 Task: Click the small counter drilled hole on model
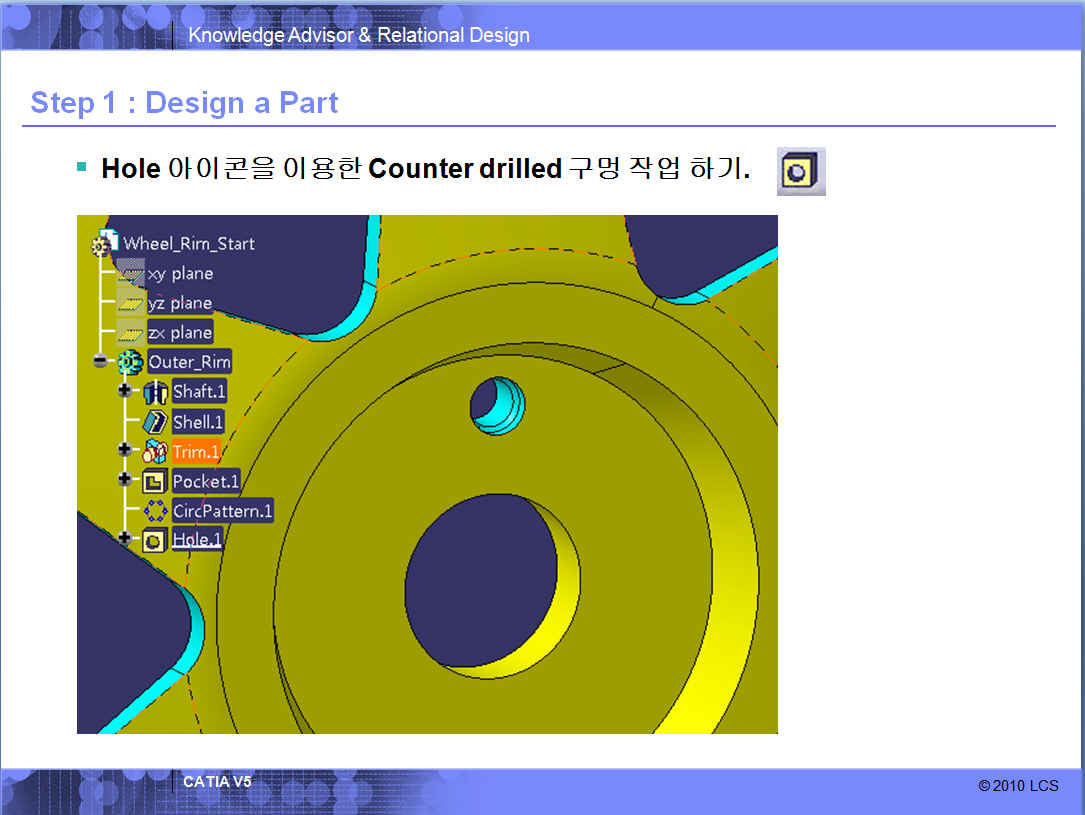click(x=497, y=406)
